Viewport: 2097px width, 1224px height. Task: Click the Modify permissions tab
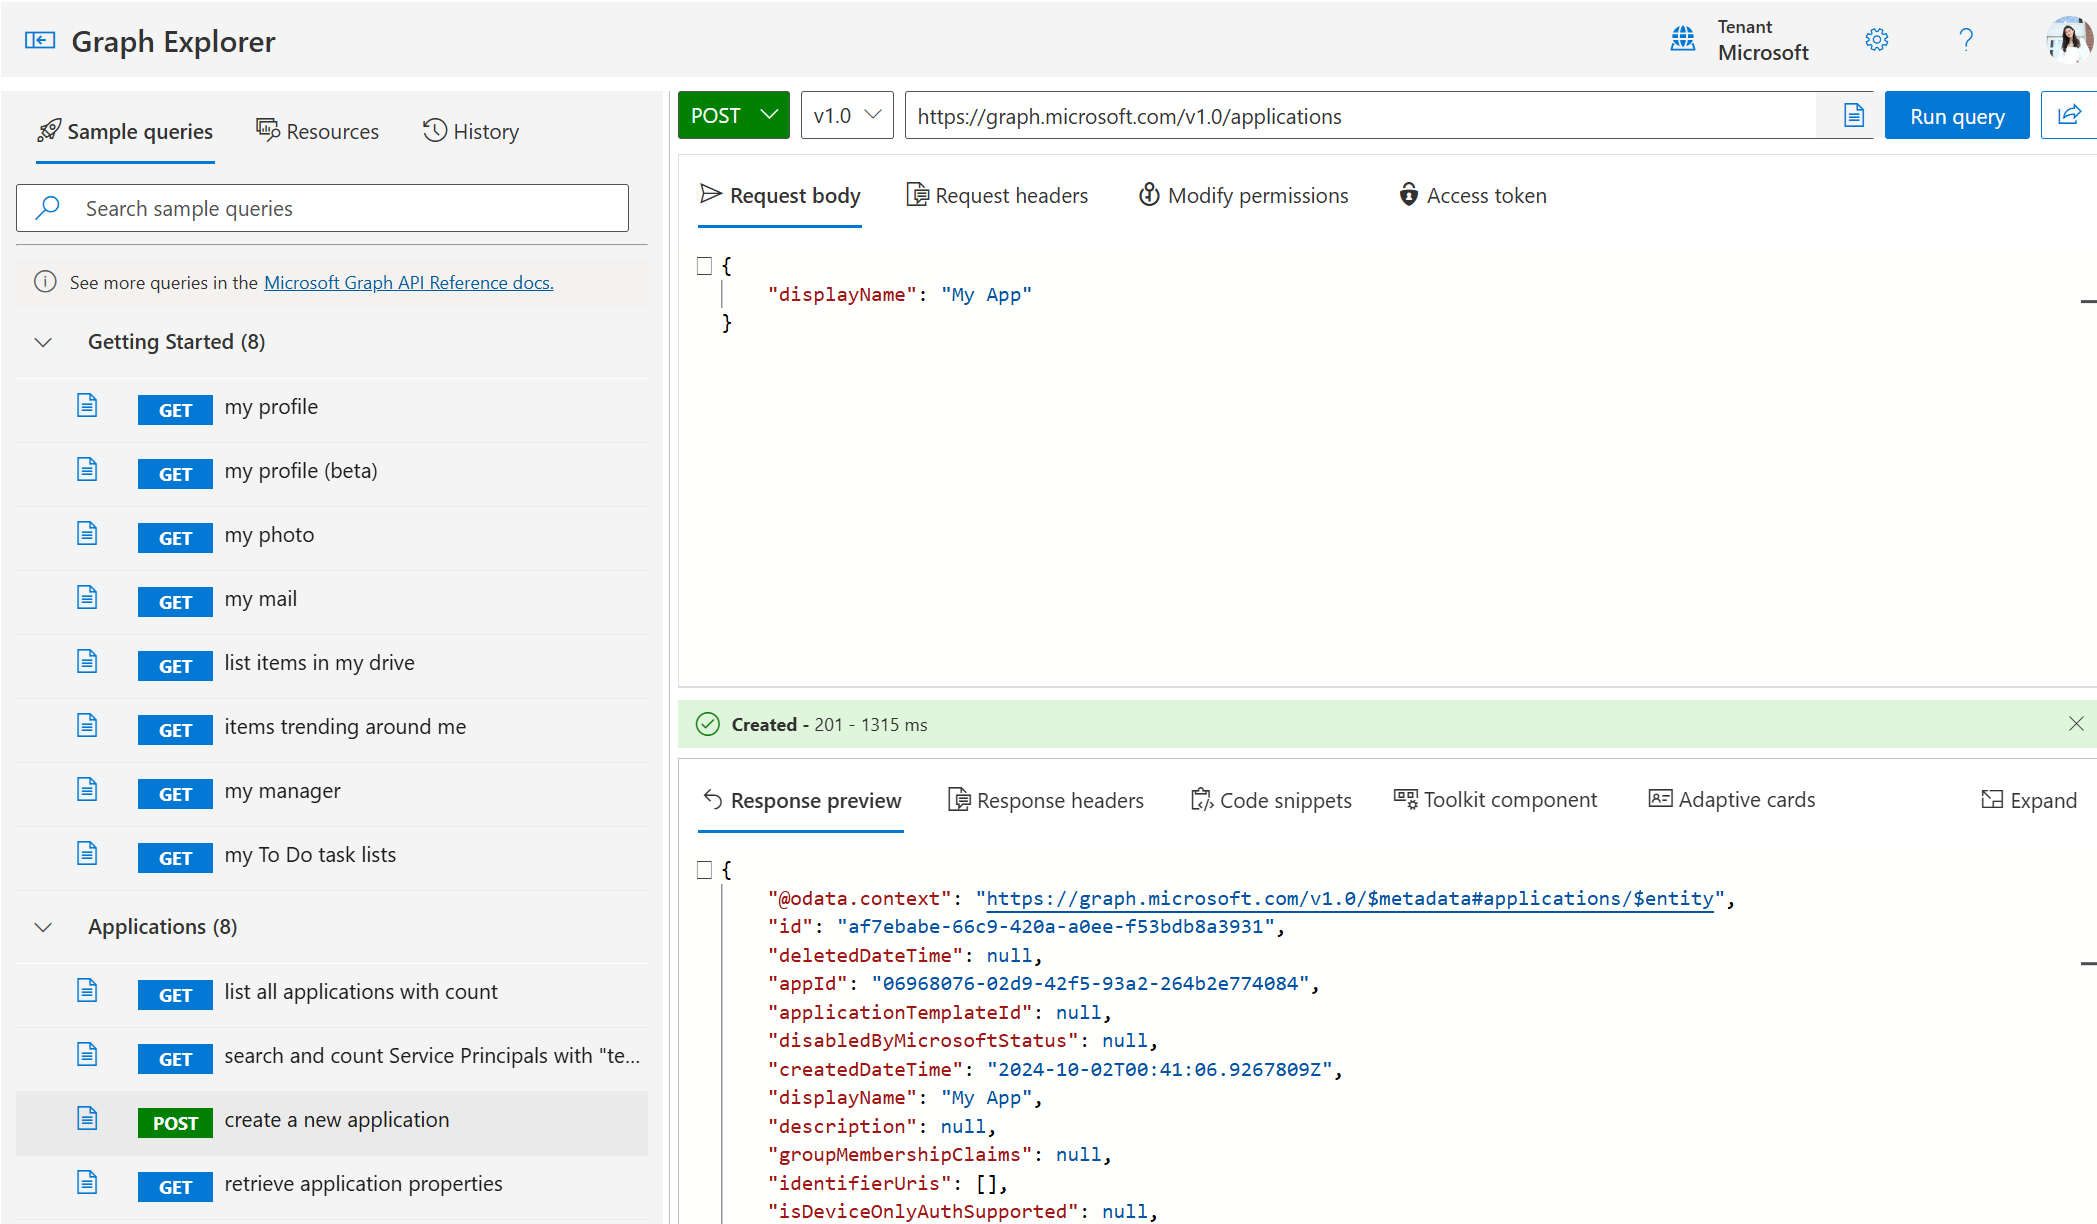click(1245, 194)
